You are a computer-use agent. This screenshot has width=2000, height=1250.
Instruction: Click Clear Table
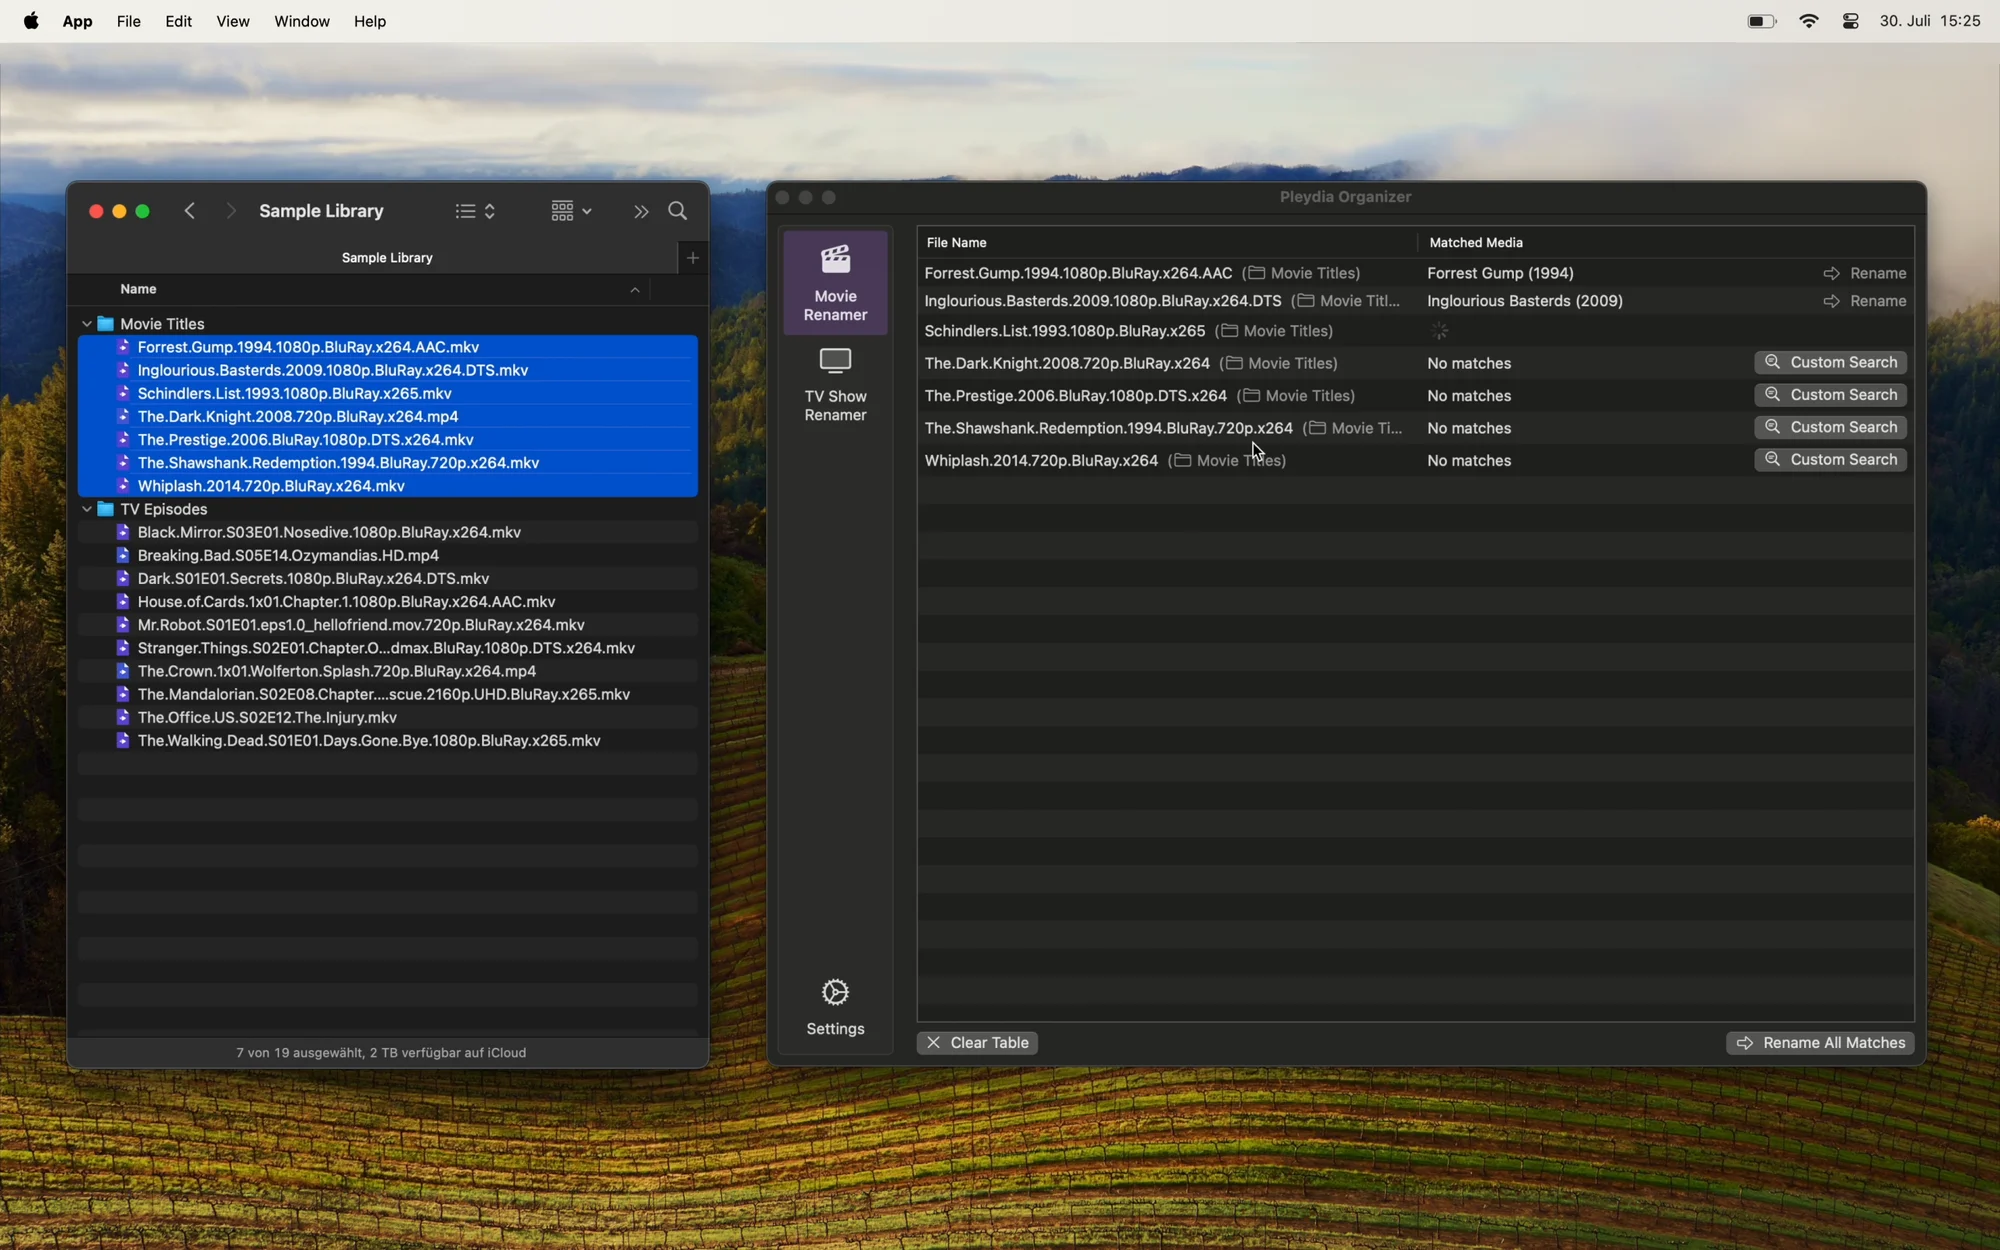(x=977, y=1042)
